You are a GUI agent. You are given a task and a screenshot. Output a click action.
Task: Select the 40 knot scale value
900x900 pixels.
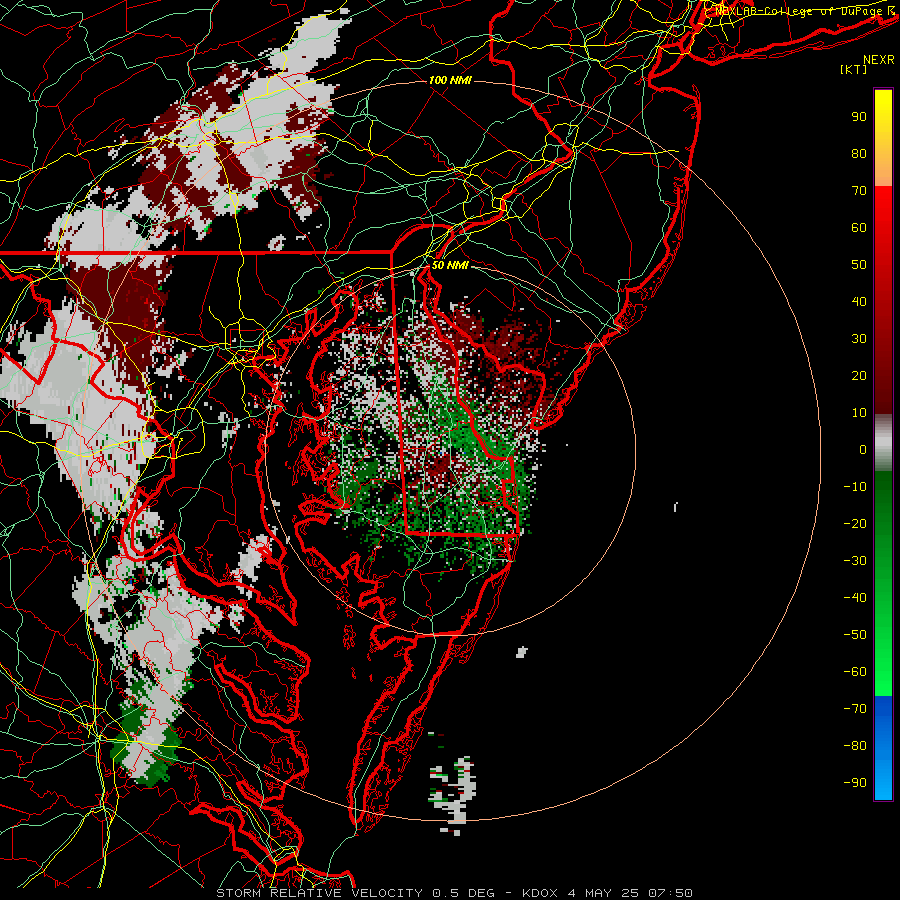pos(859,301)
